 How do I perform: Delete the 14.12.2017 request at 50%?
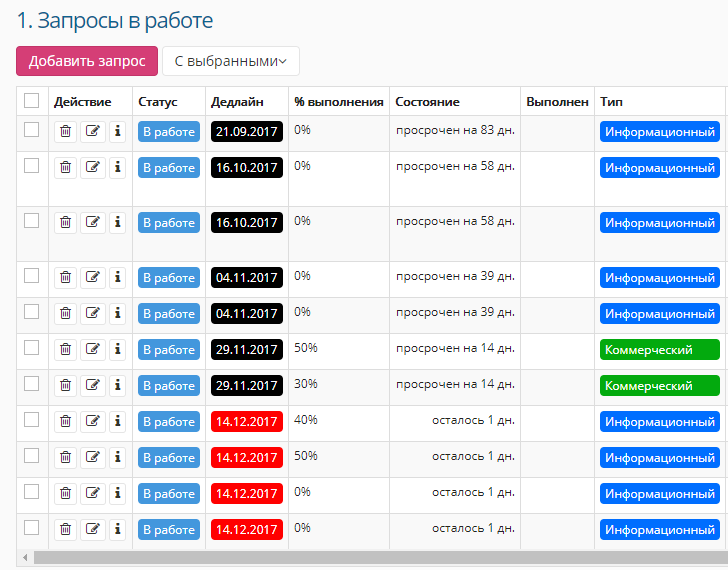pyautogui.click(x=65, y=458)
